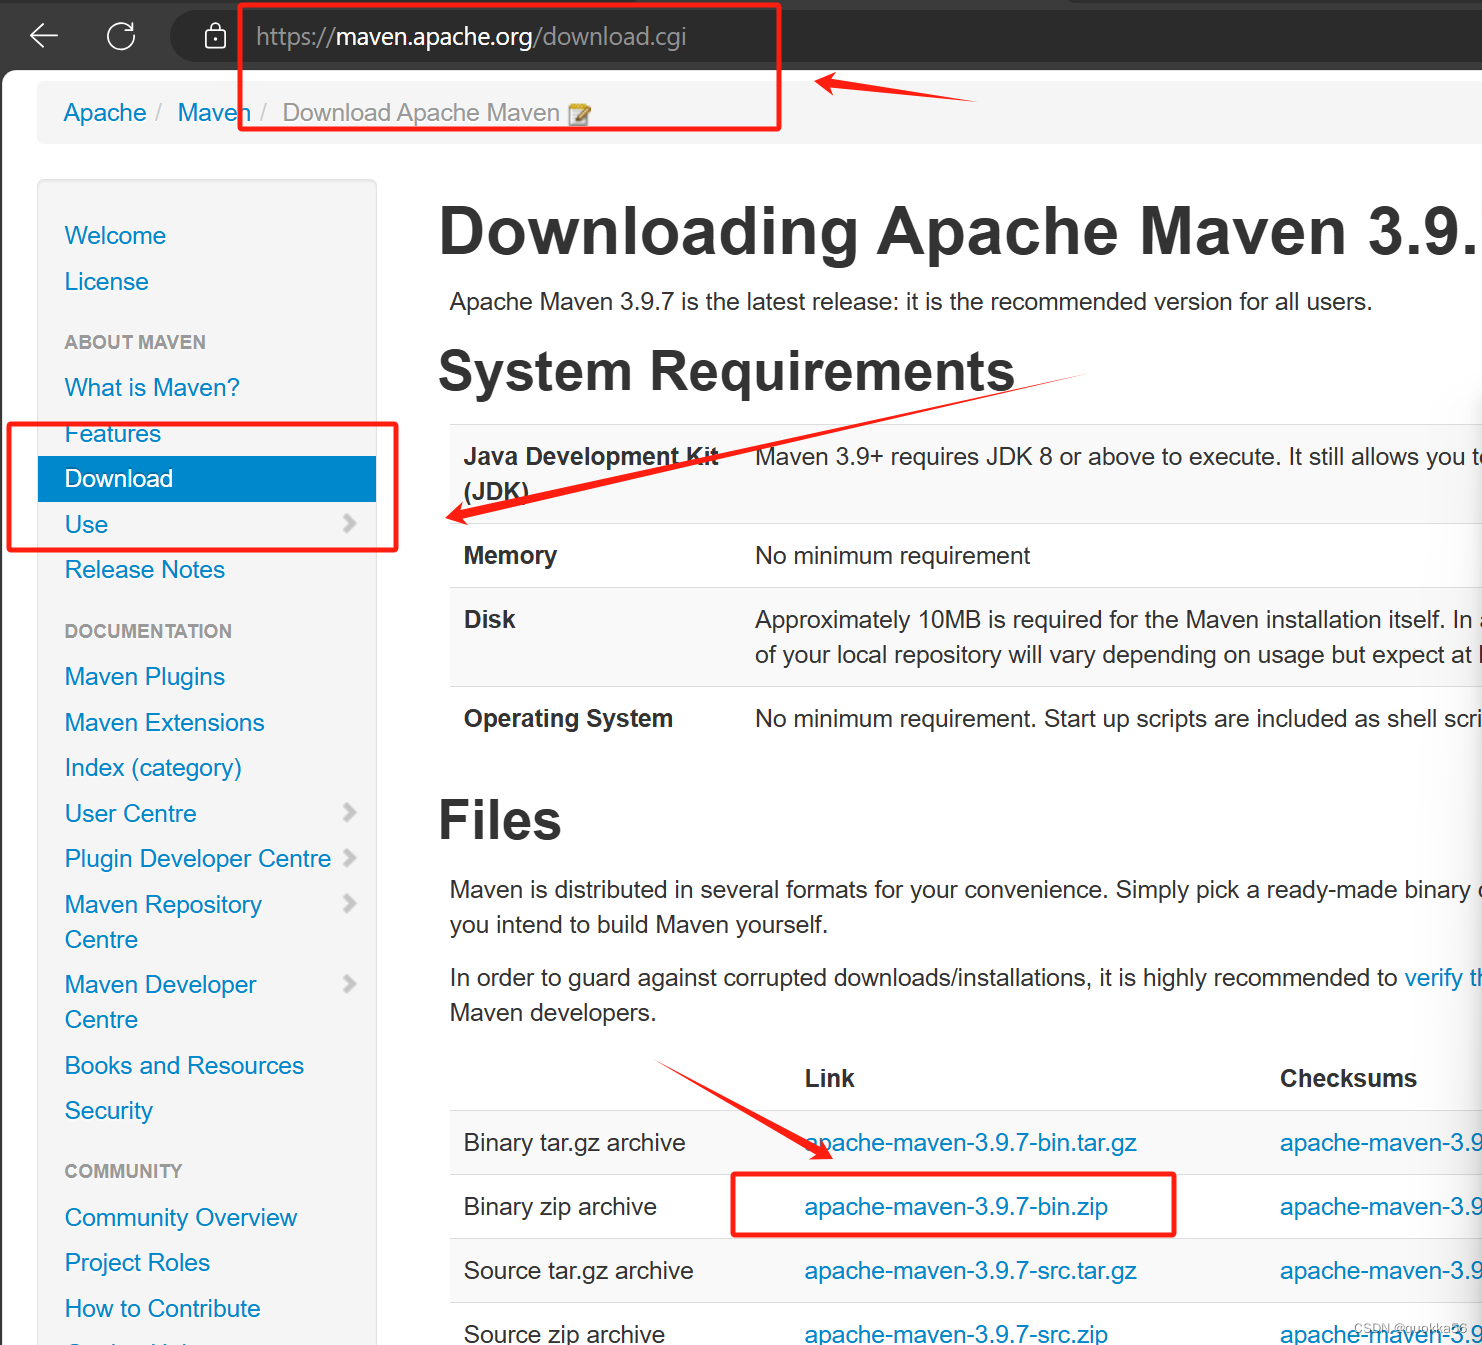Open Maven Repository Centre link
Screen dimensions: 1482x1345
click(163, 922)
